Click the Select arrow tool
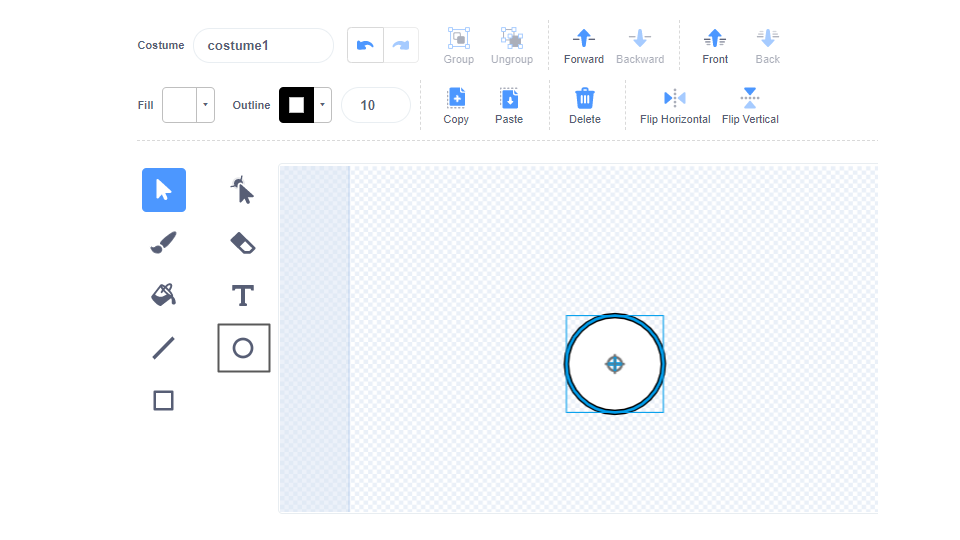960x540 pixels. 164,190
